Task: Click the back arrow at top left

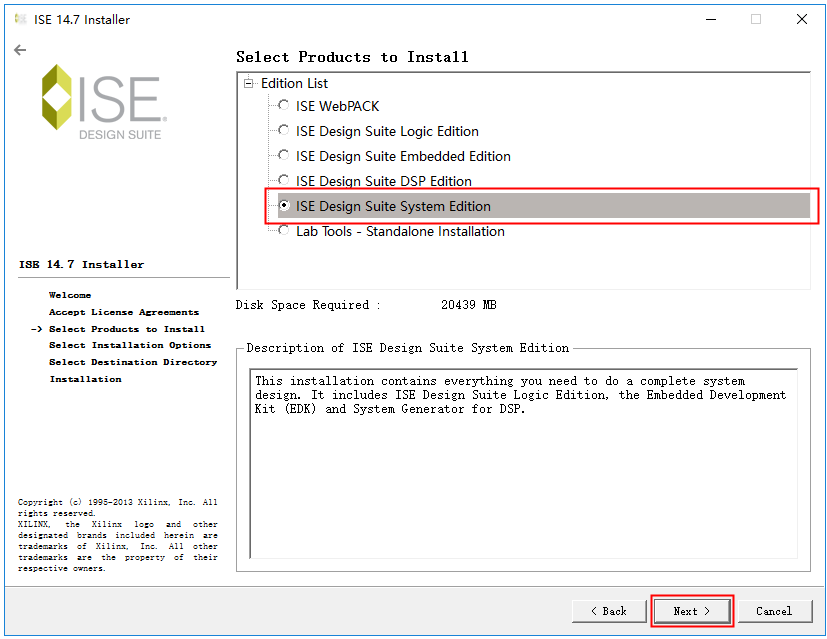Action: click(20, 50)
